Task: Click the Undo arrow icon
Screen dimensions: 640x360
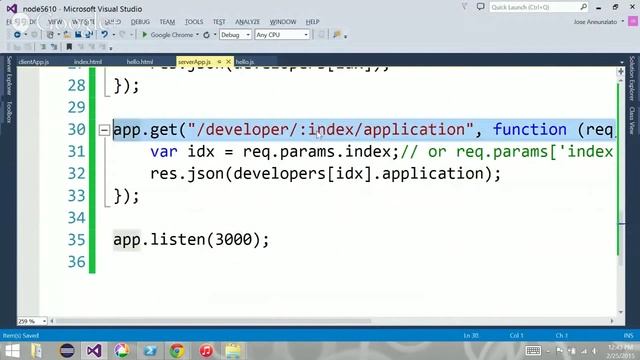Action: tap(104, 35)
